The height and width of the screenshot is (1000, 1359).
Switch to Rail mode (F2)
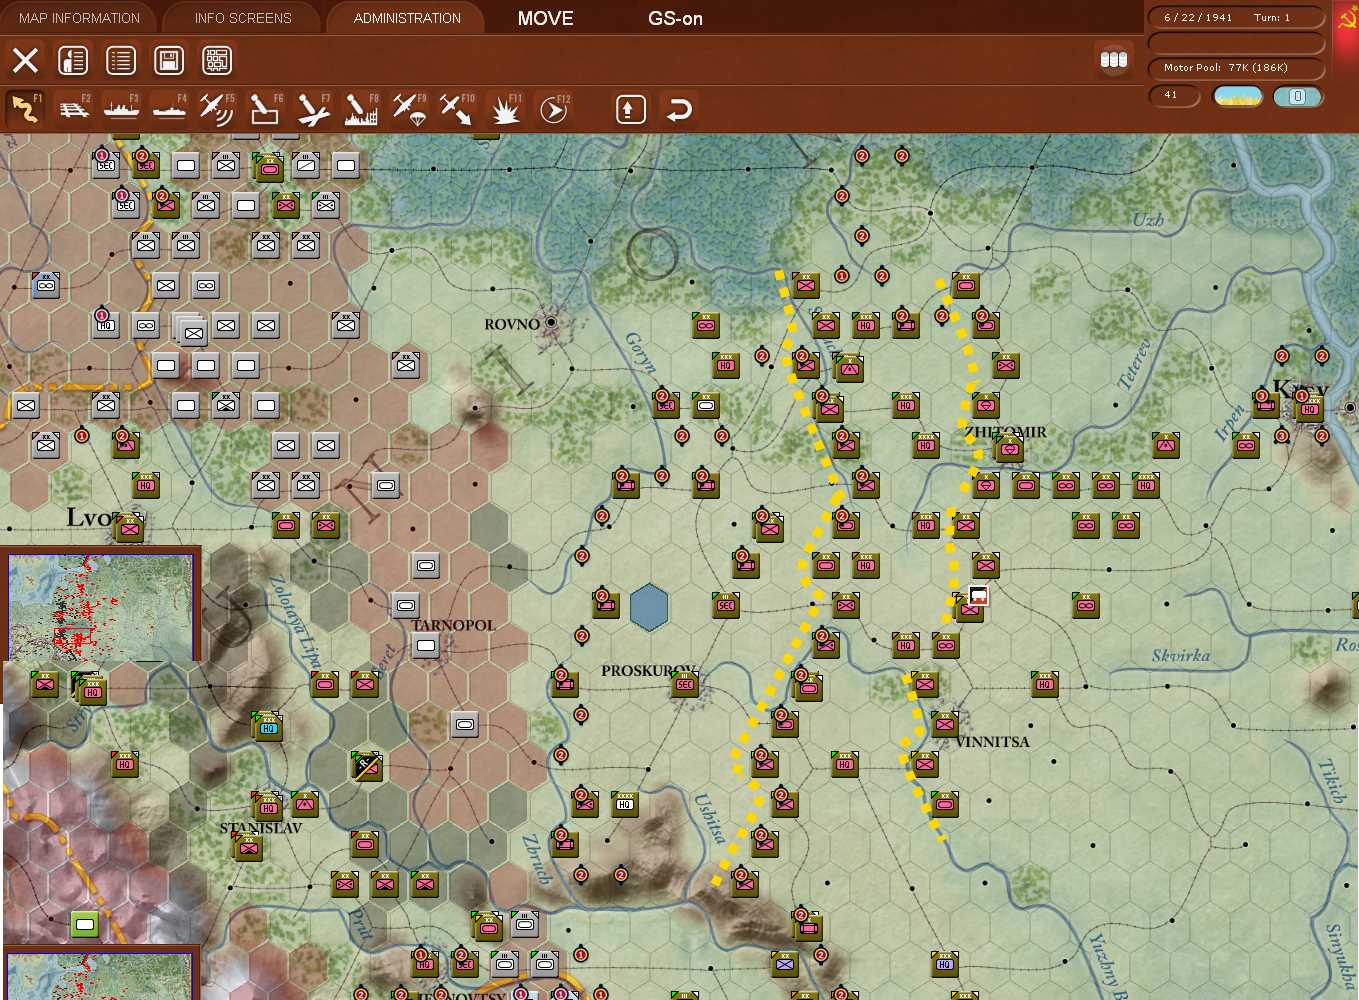[74, 109]
